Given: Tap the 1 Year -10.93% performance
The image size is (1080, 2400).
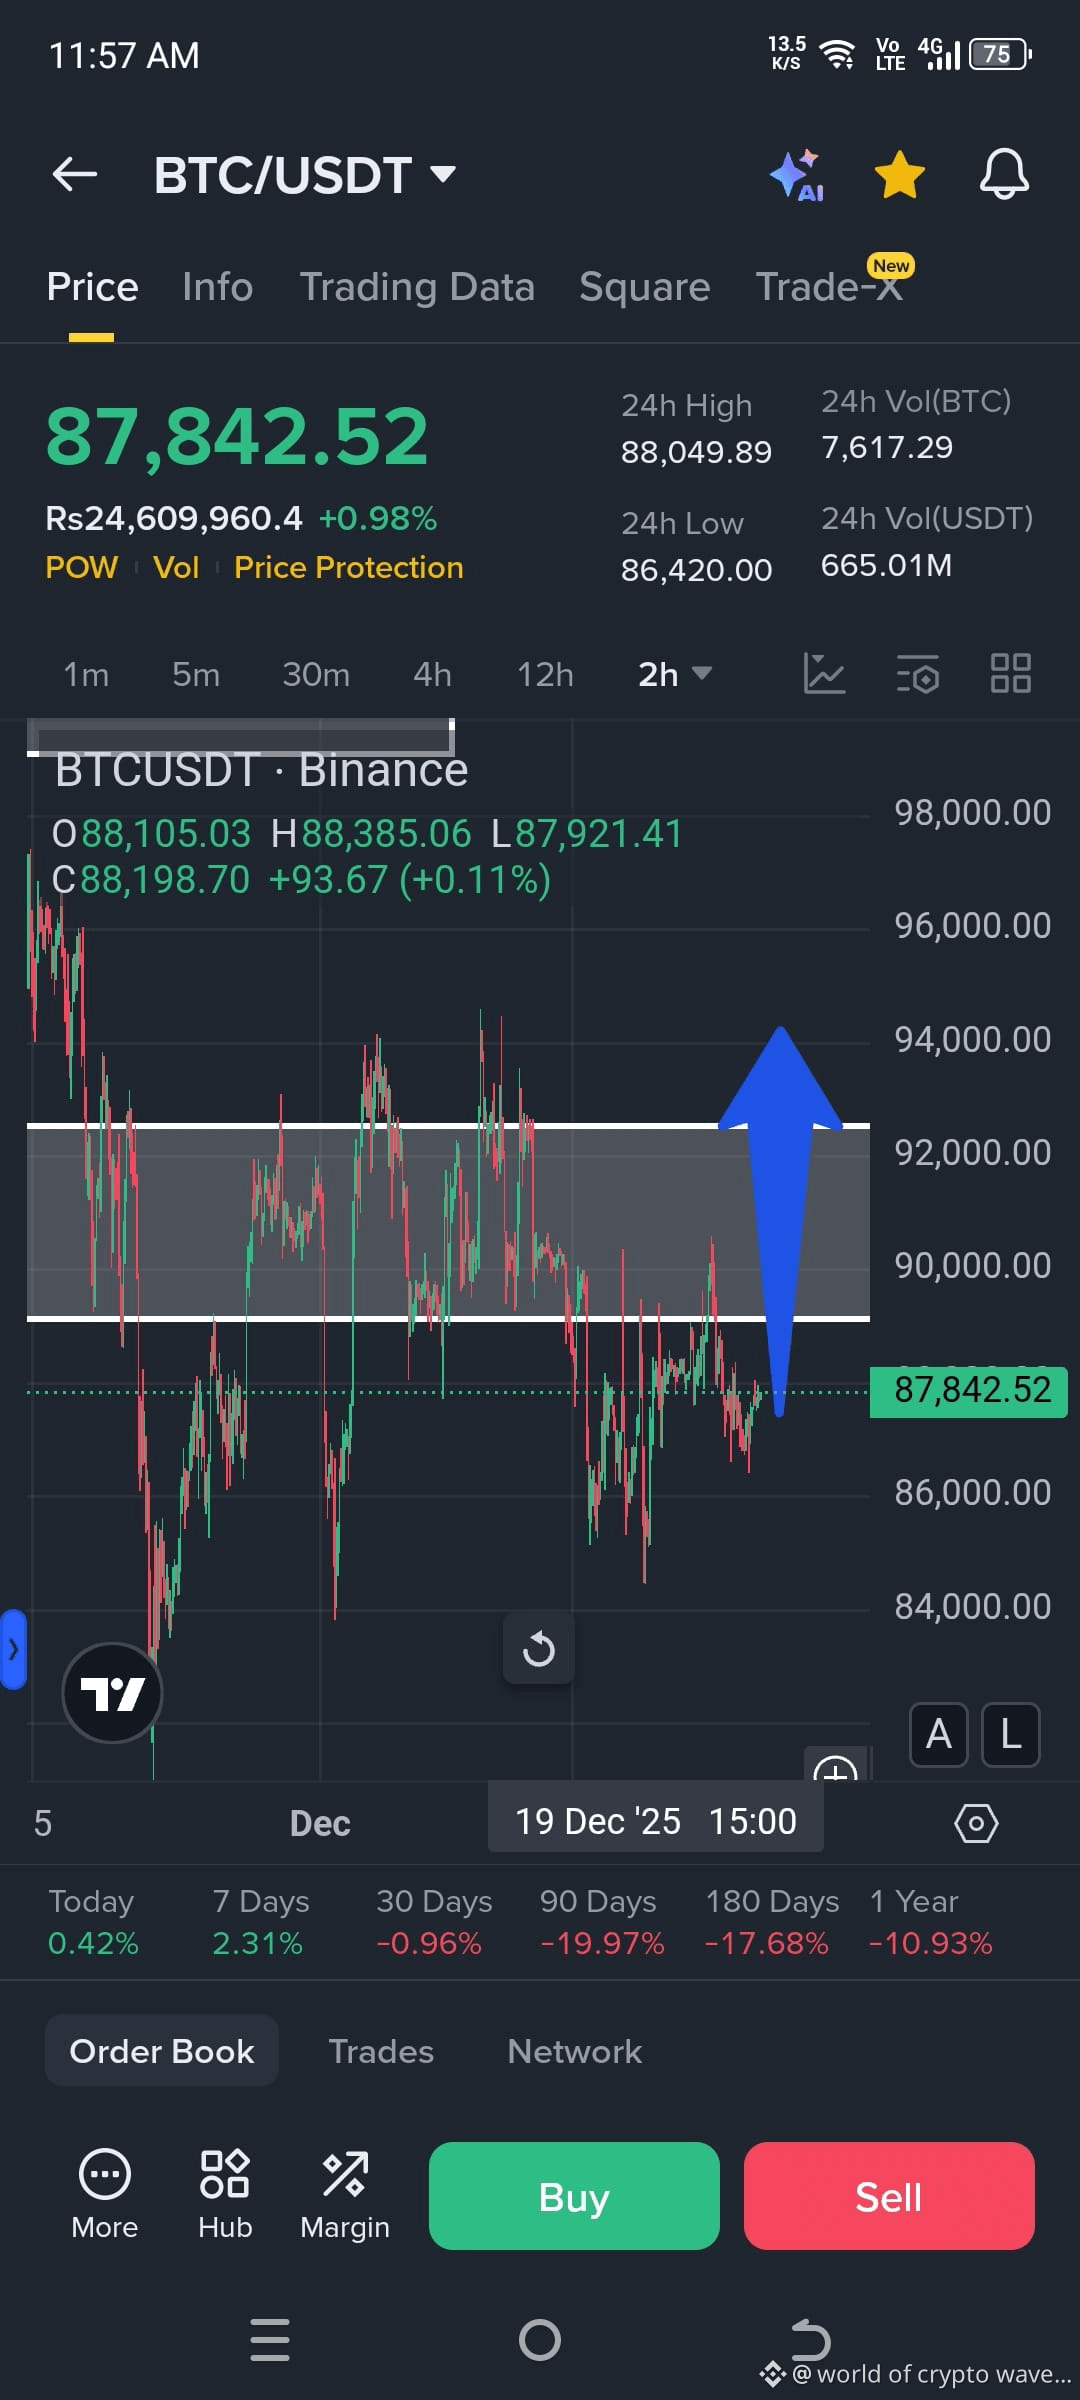Looking at the screenshot, I should point(931,1922).
